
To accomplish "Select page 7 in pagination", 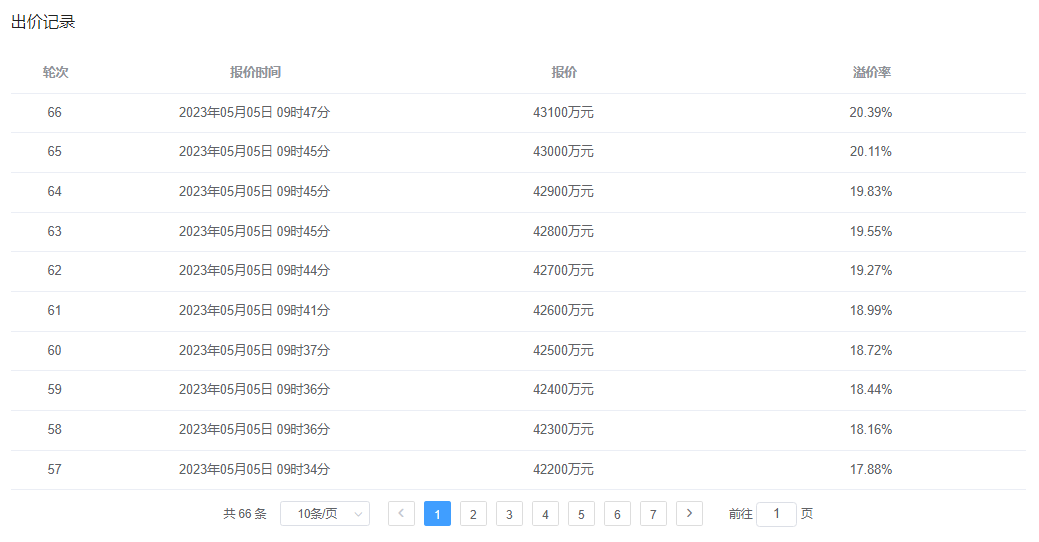I will pos(653,514).
